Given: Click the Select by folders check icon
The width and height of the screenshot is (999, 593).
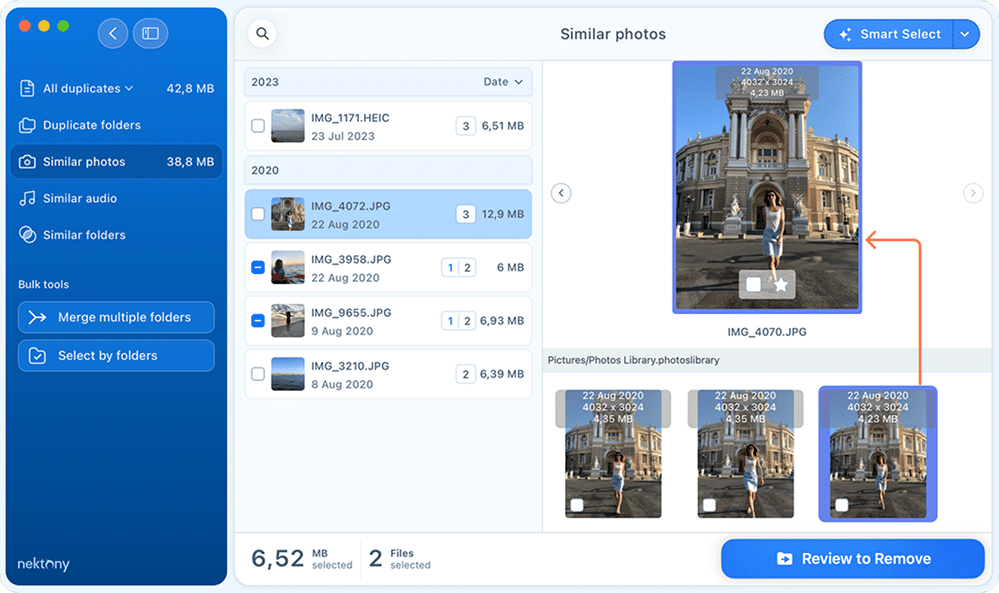Looking at the screenshot, I should point(38,355).
